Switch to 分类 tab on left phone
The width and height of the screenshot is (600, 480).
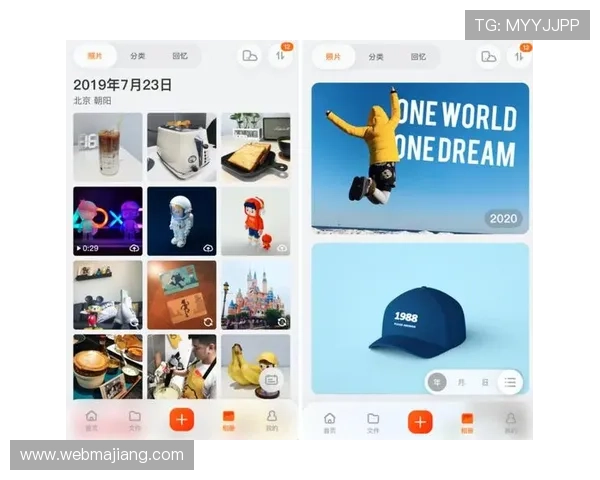(x=137, y=56)
